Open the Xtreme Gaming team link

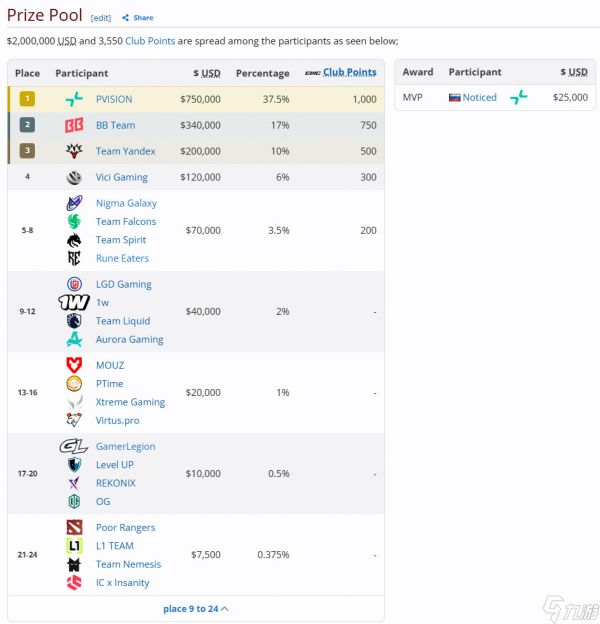pyautogui.click(x=131, y=402)
